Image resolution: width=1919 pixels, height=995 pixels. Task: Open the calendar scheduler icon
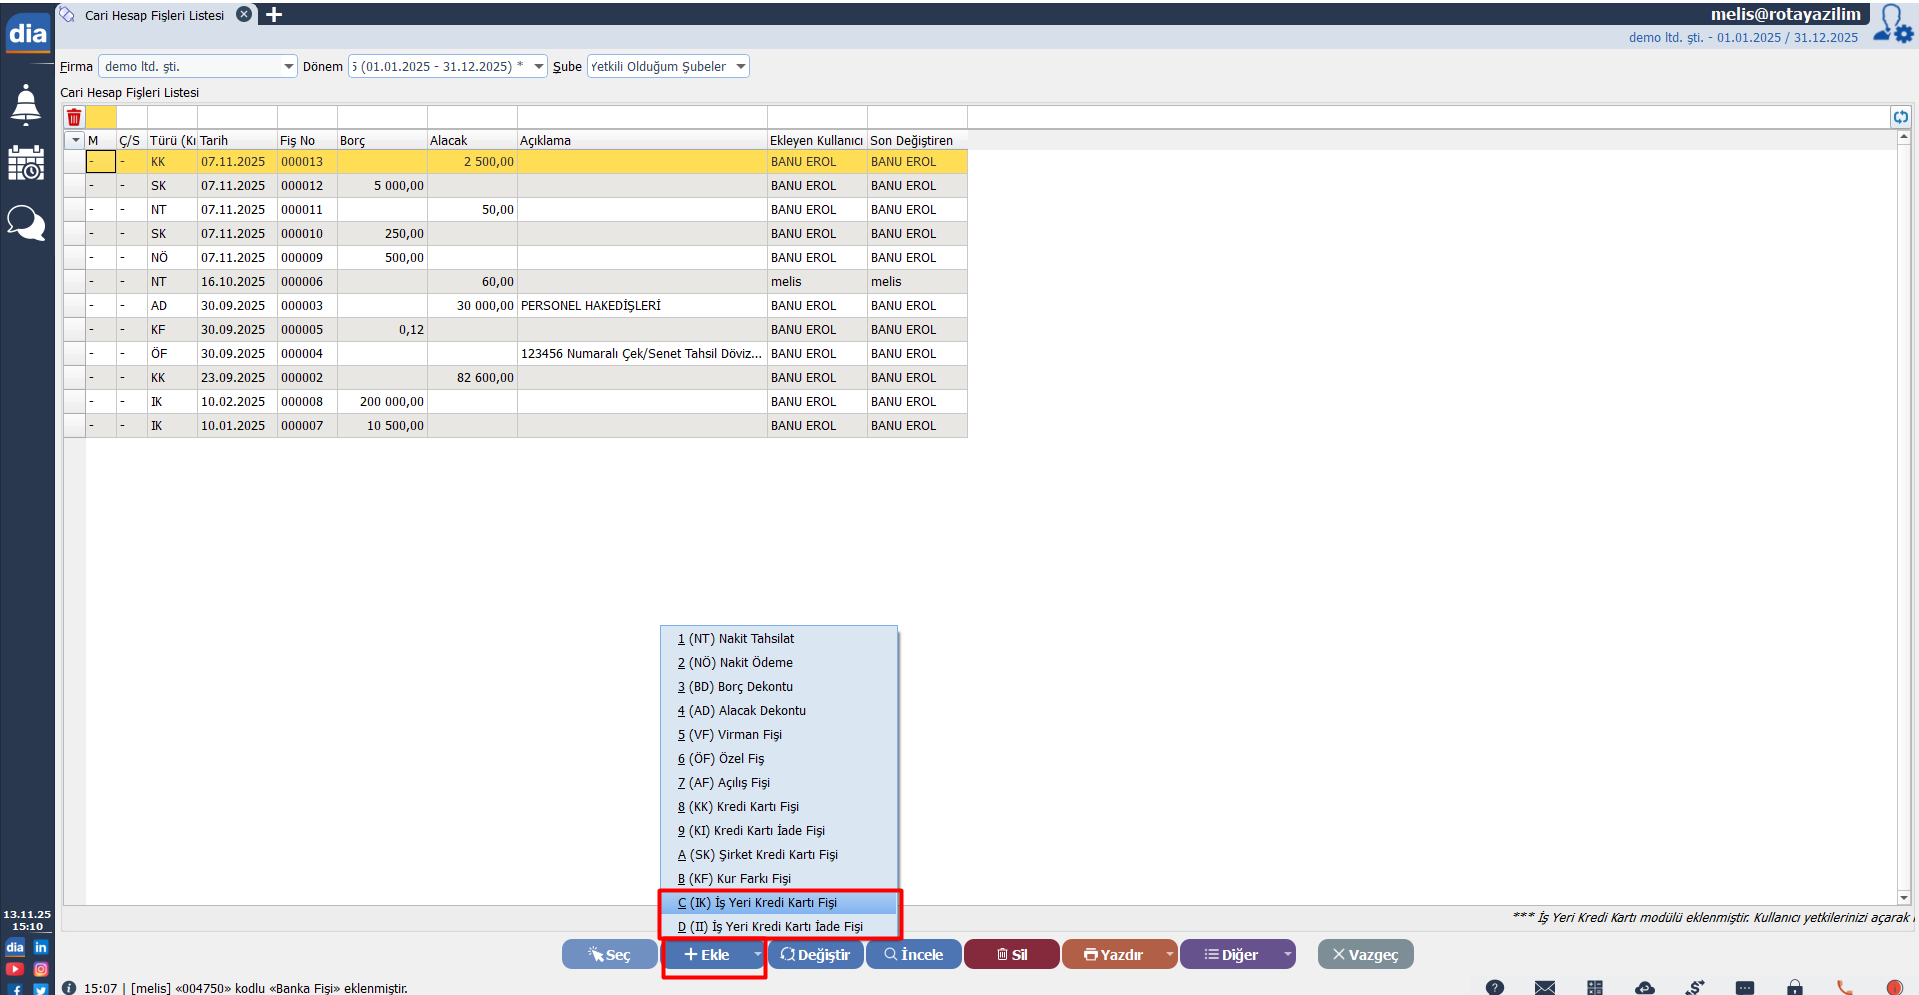point(26,163)
